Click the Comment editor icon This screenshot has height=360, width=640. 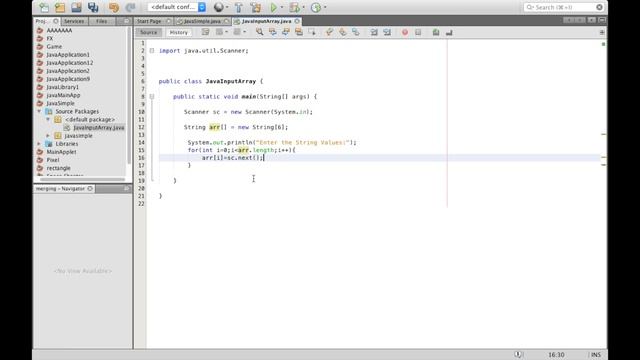pos(436,32)
